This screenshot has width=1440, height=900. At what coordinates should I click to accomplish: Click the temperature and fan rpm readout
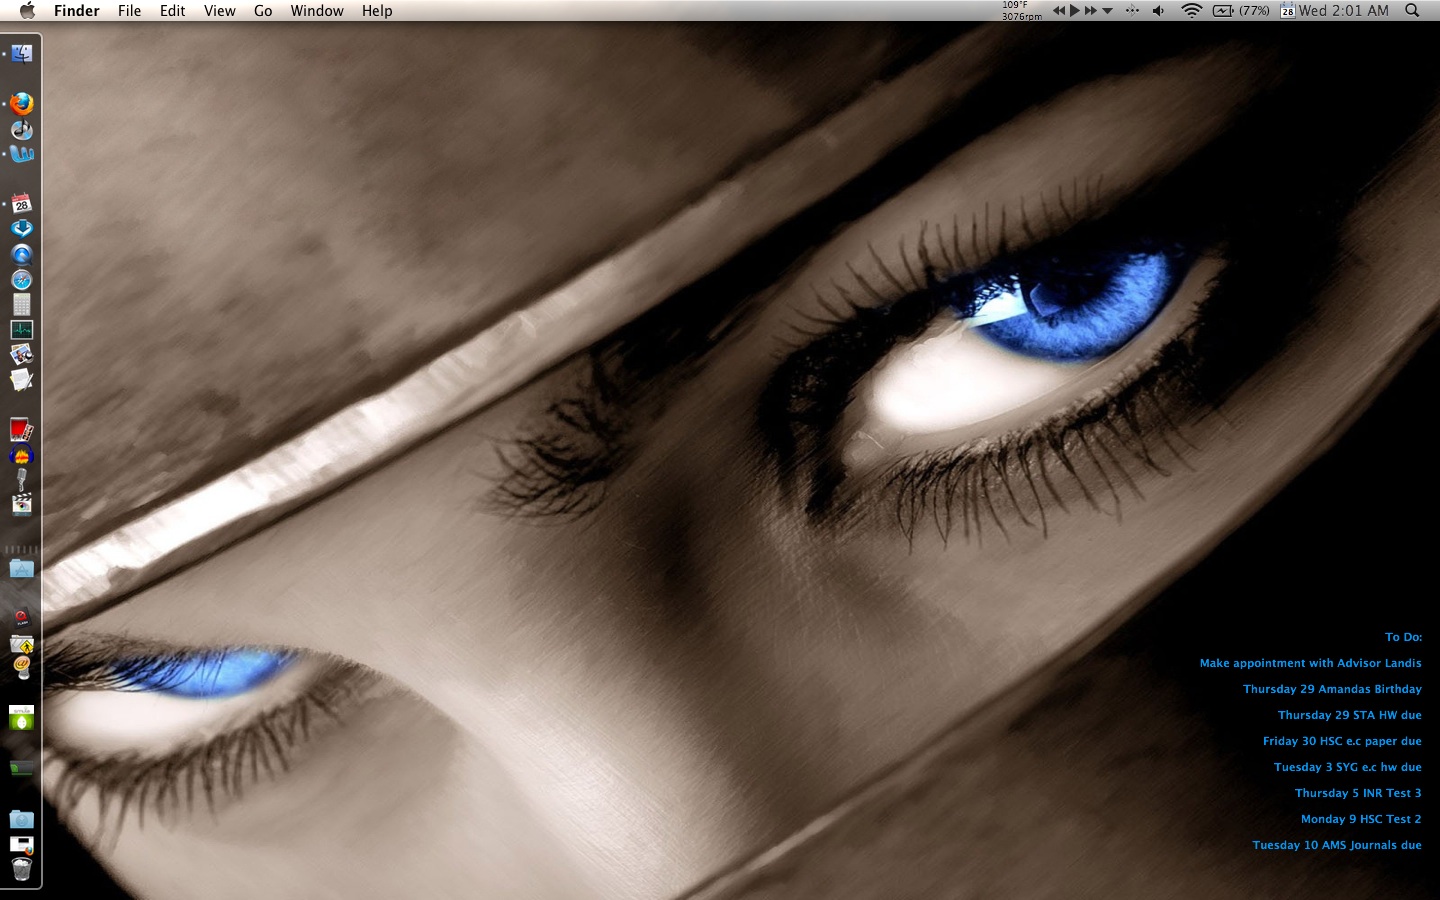coord(1021,10)
